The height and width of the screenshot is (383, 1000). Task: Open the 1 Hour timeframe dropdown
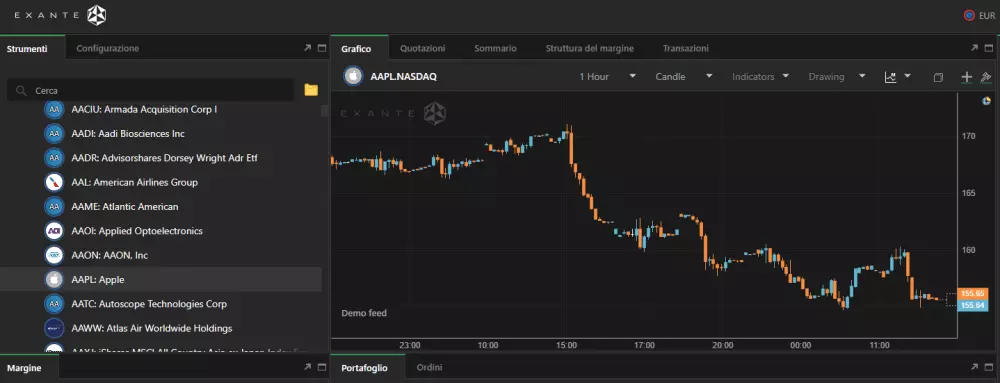[607, 76]
